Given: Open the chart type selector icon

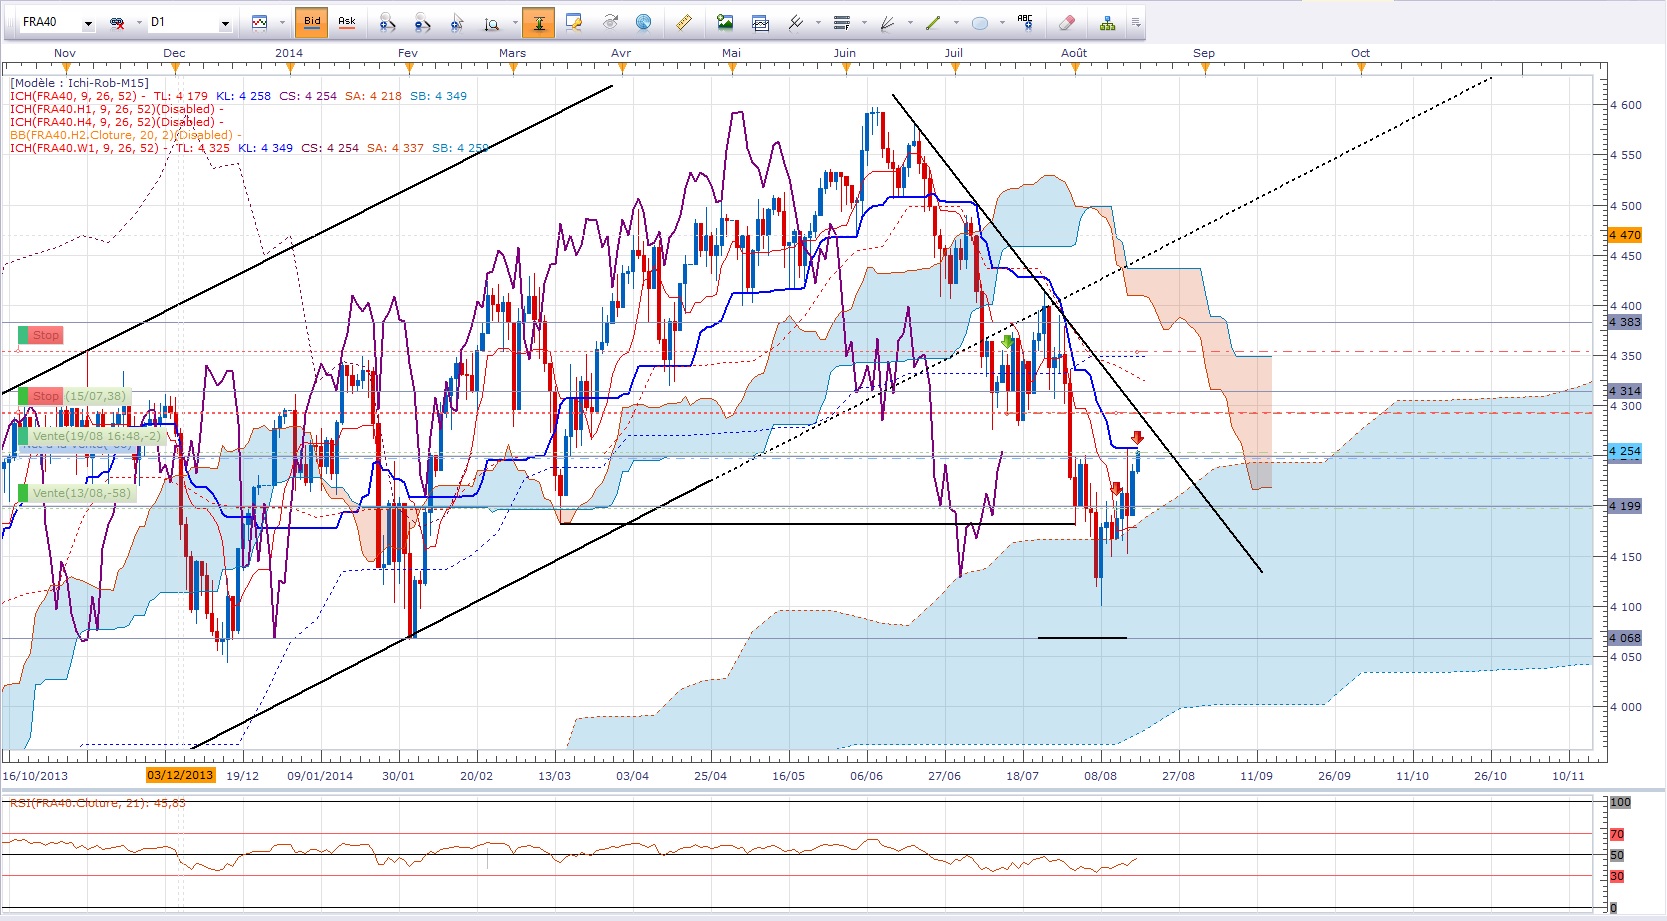Looking at the screenshot, I should 260,22.
